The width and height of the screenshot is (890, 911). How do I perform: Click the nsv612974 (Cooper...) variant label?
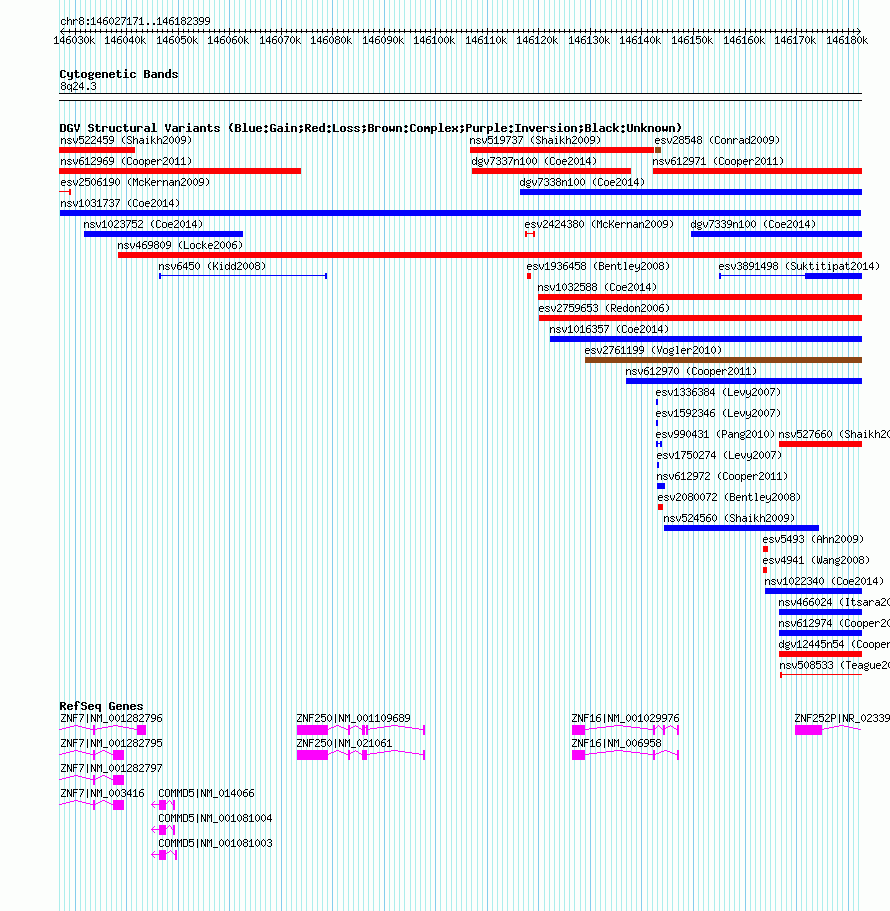[834, 623]
